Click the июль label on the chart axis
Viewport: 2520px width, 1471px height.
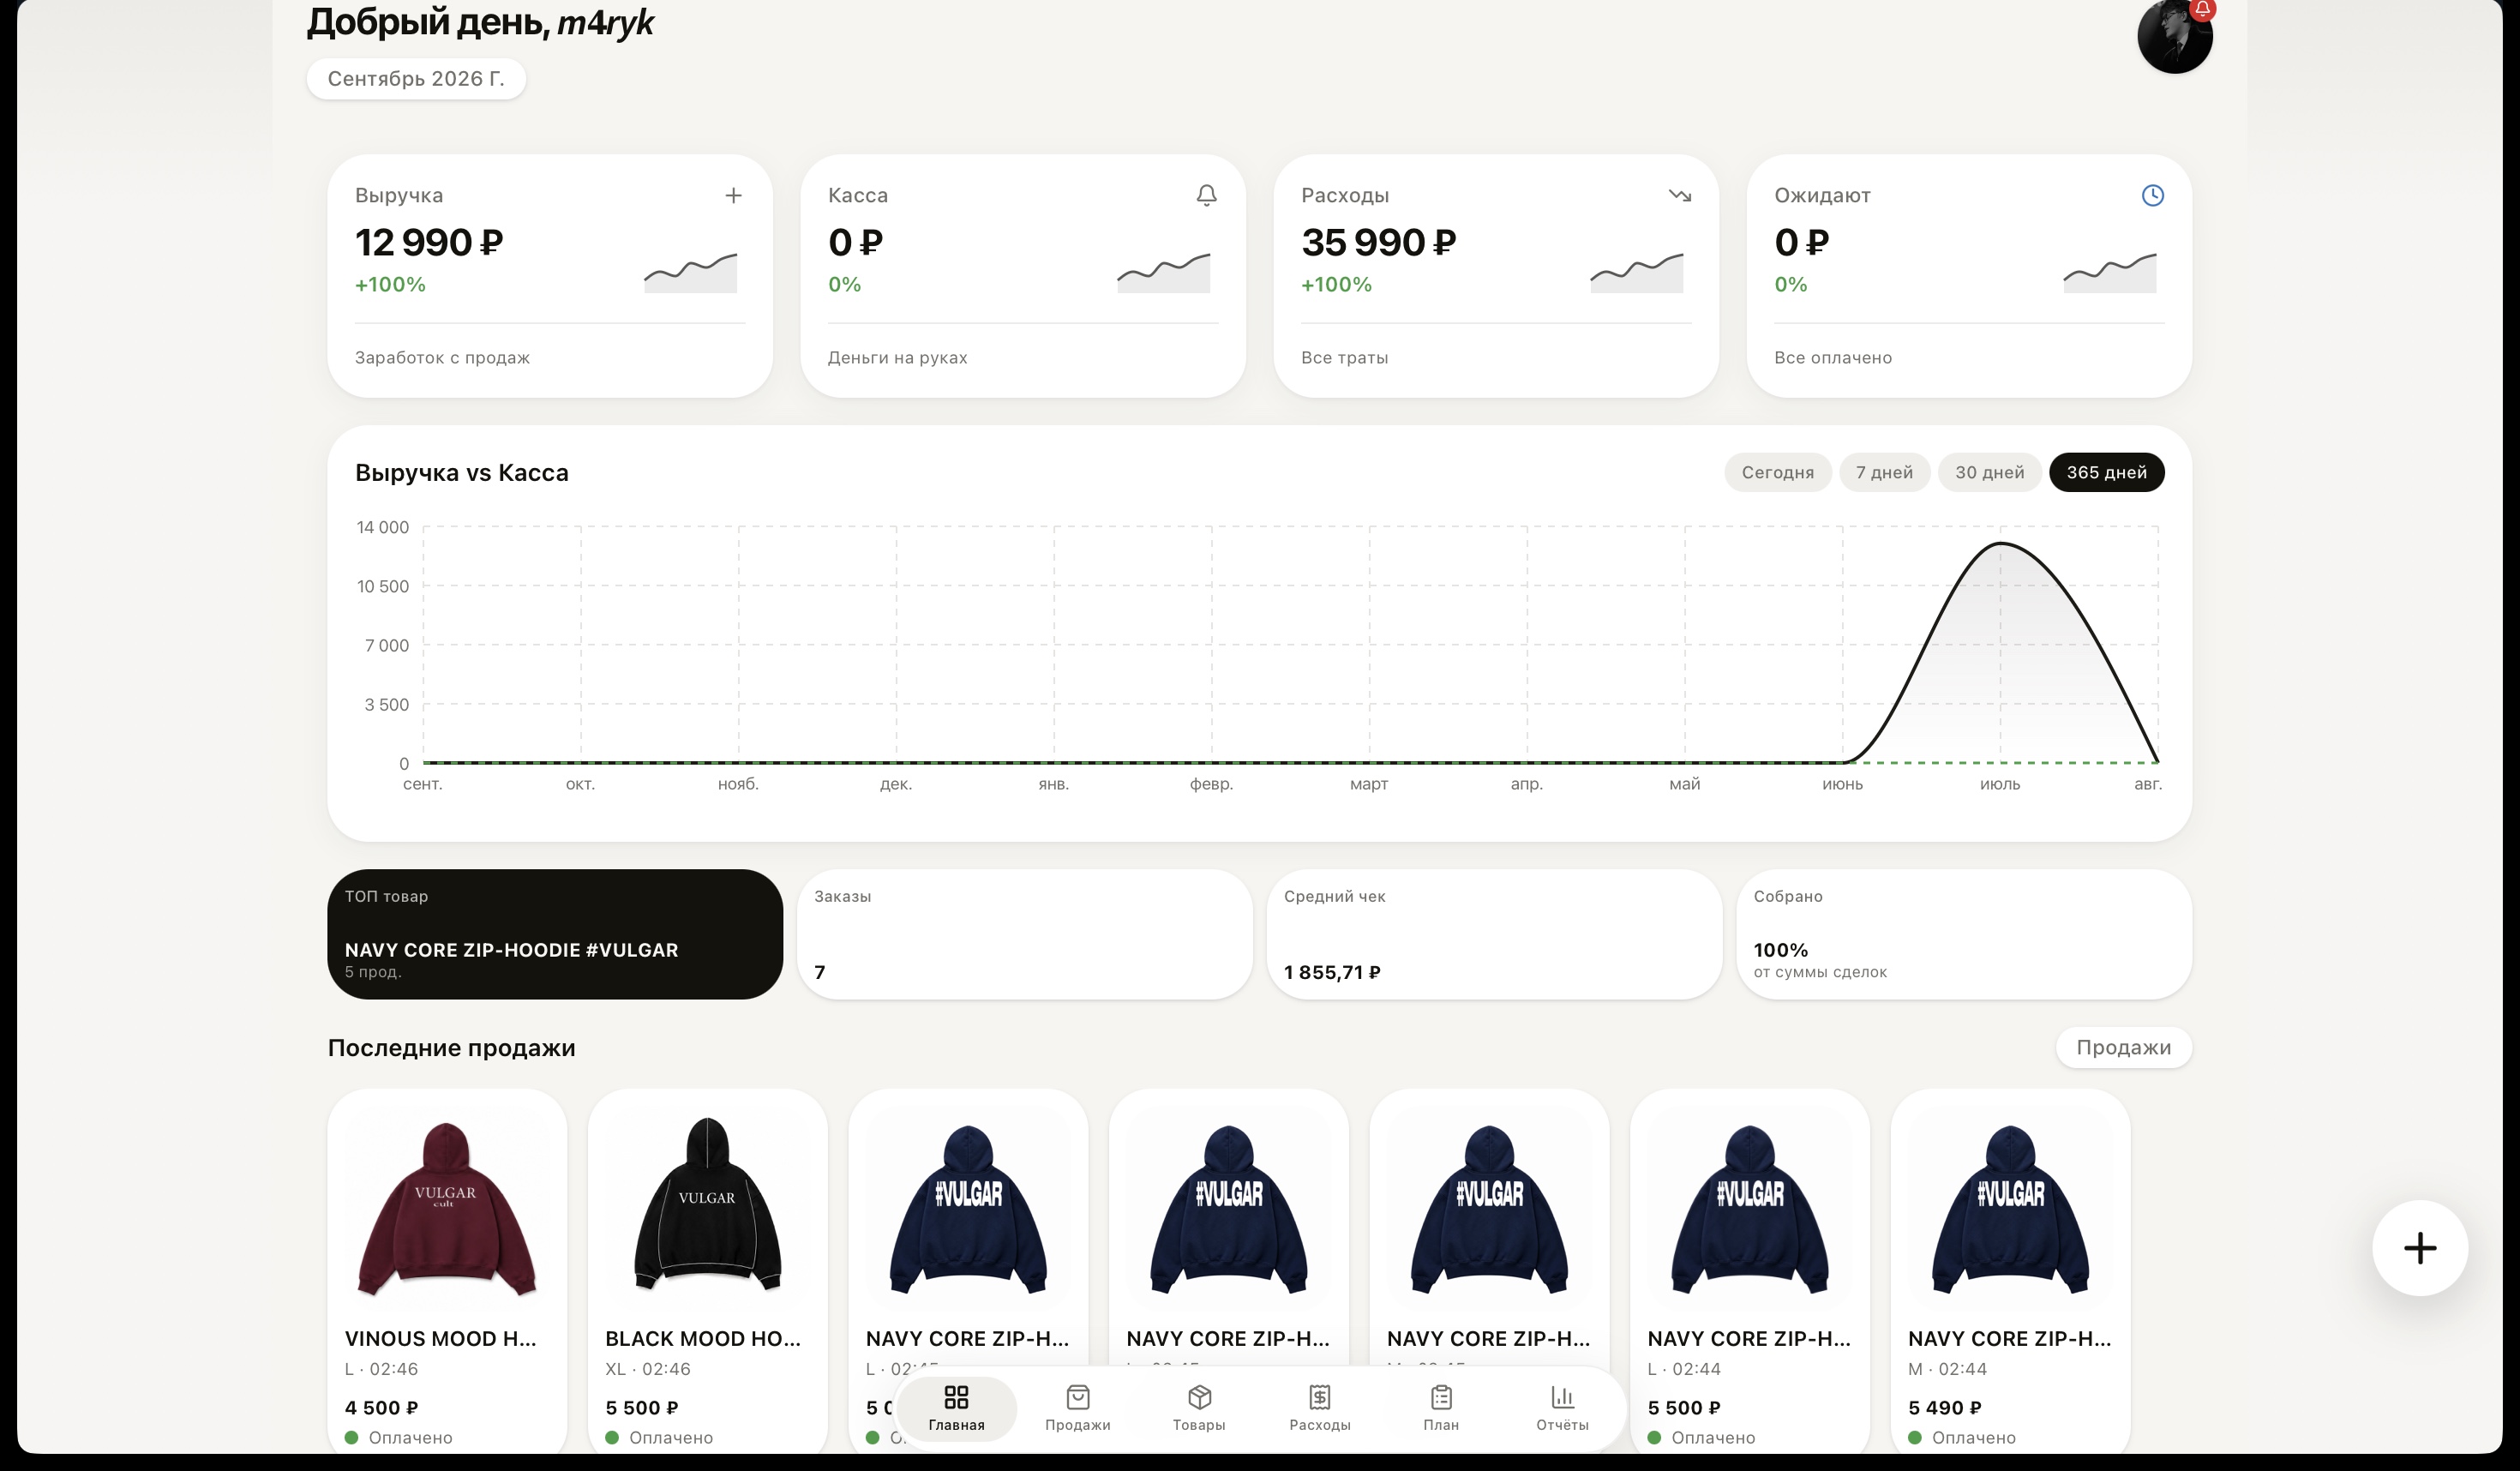click(1999, 784)
